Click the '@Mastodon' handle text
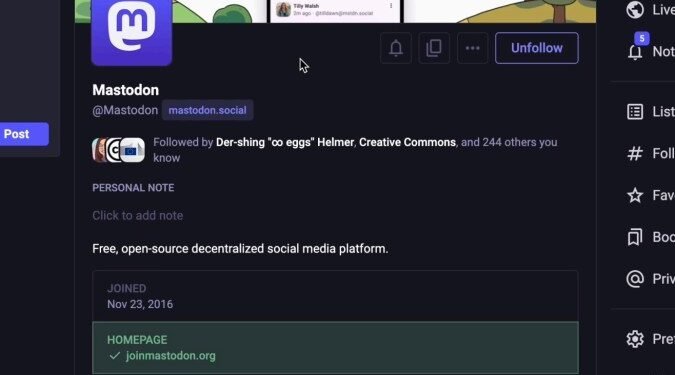The height and width of the screenshot is (375, 675). [125, 110]
